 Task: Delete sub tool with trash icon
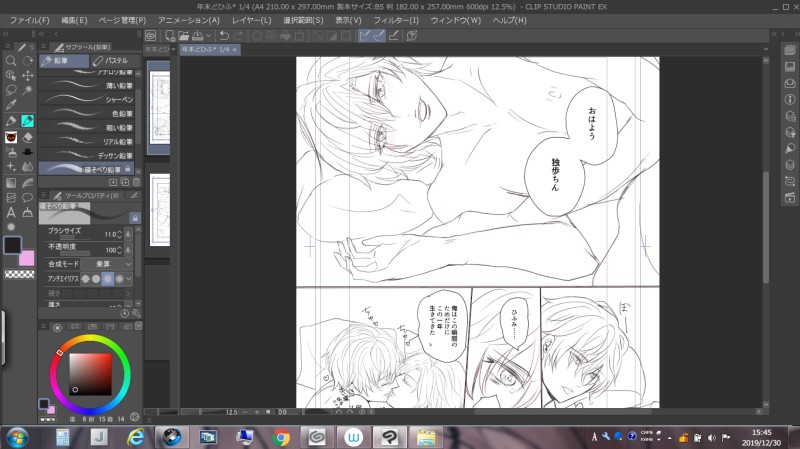136,182
